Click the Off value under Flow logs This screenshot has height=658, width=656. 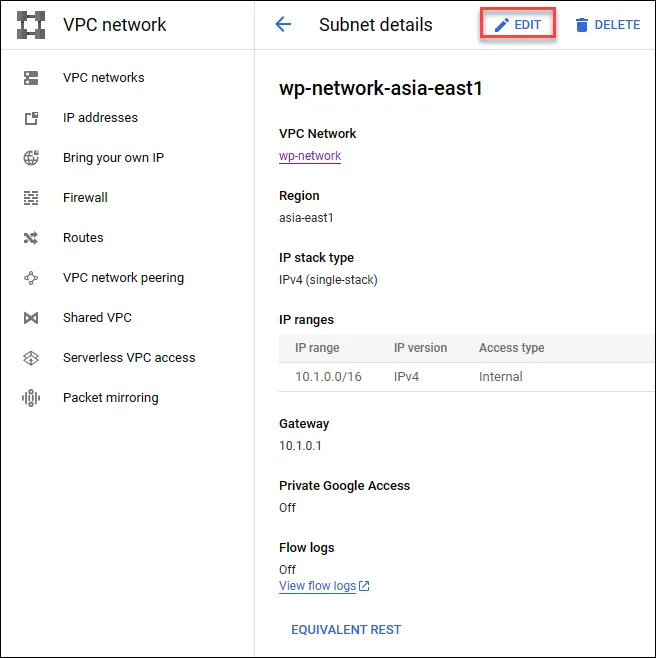[287, 570]
